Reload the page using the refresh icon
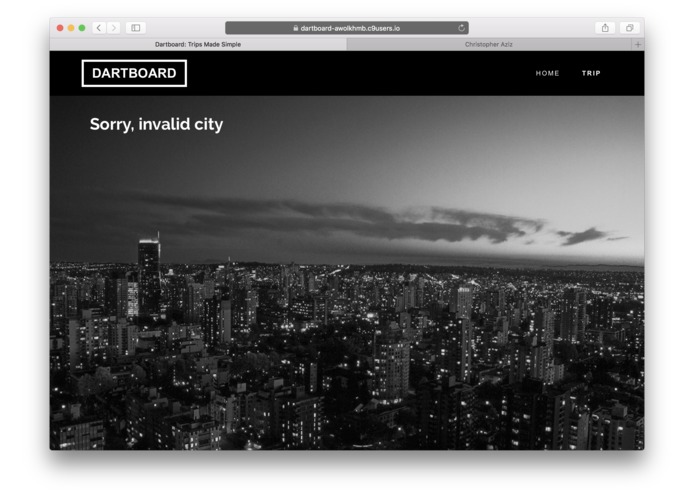 pos(461,28)
